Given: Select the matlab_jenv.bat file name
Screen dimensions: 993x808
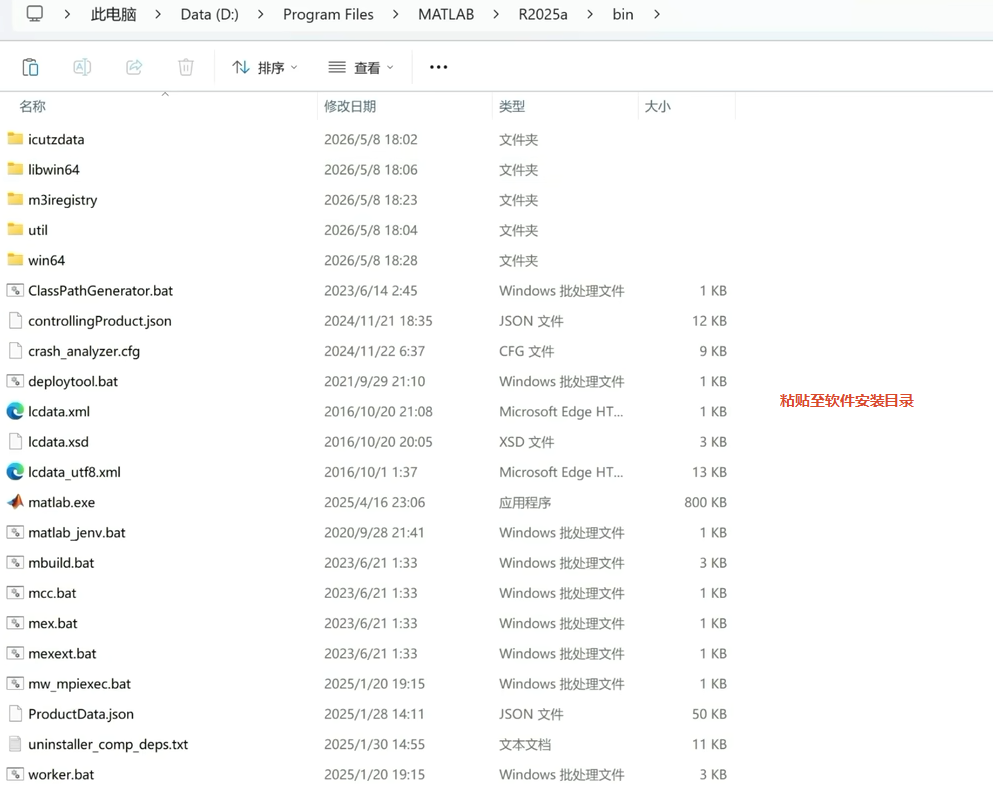Looking at the screenshot, I should pos(77,533).
